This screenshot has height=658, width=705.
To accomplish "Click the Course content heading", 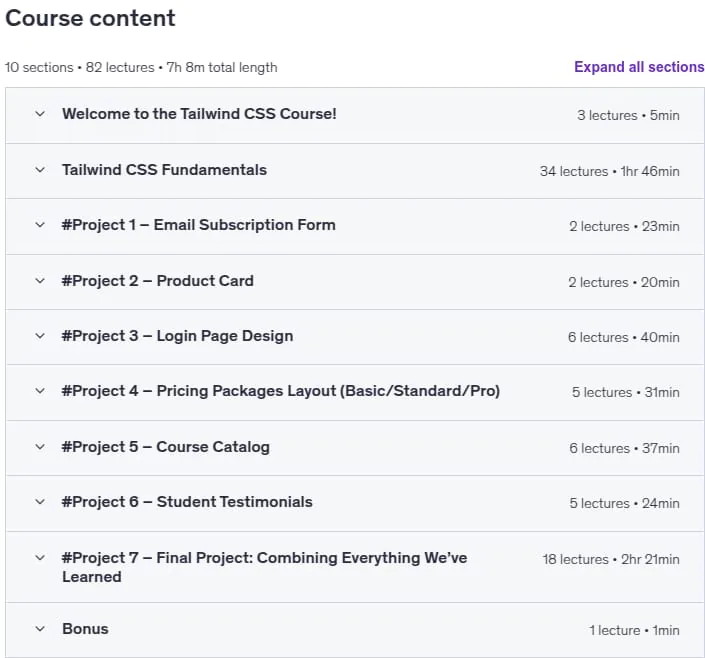I will pyautogui.click(x=90, y=18).
